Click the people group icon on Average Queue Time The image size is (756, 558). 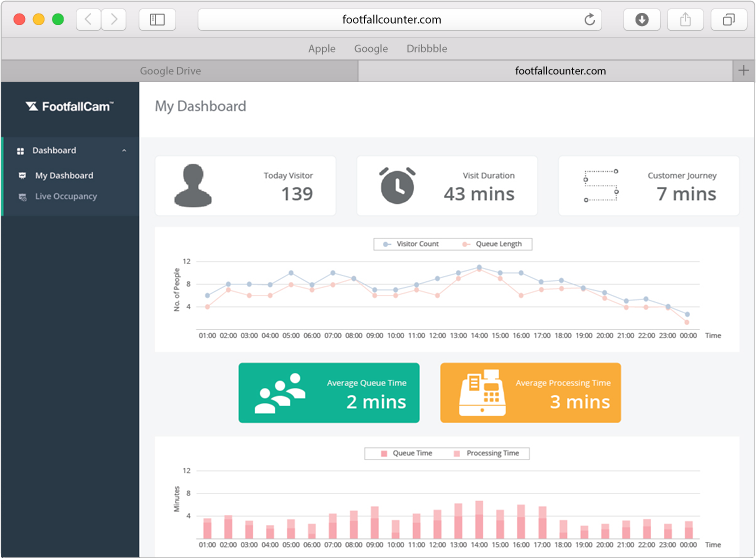(x=279, y=393)
